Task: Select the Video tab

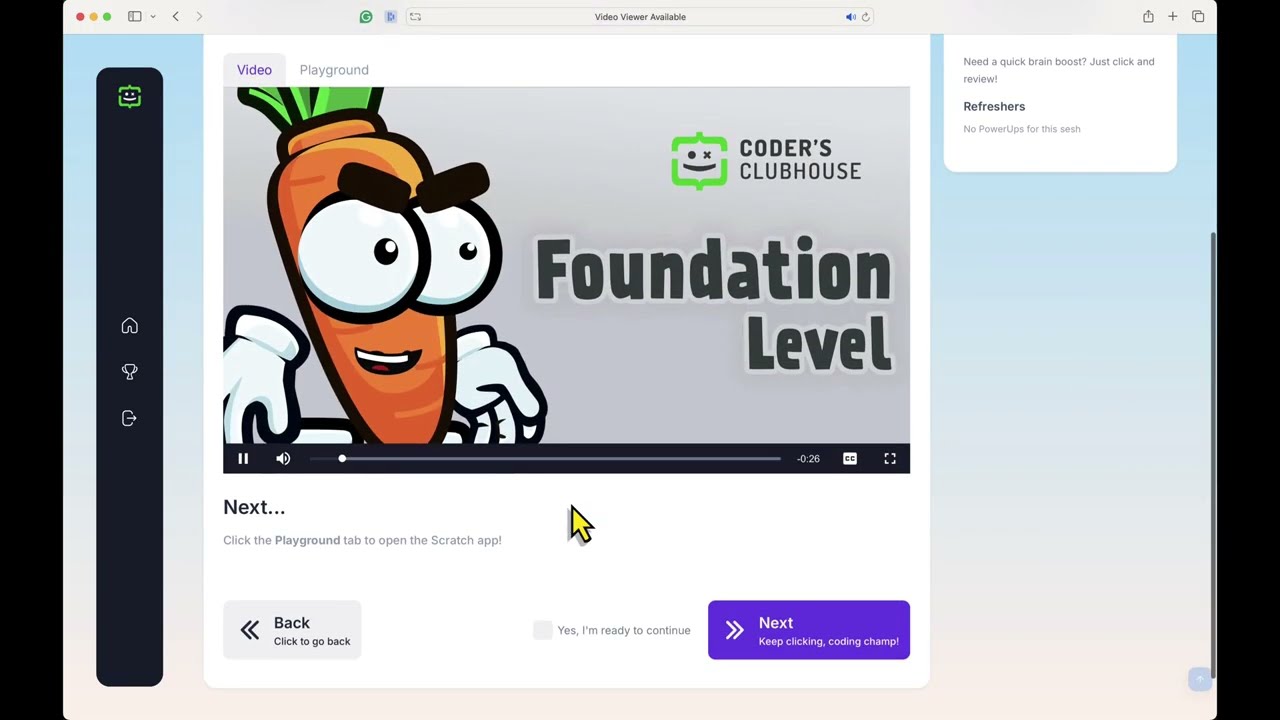Action: [254, 70]
